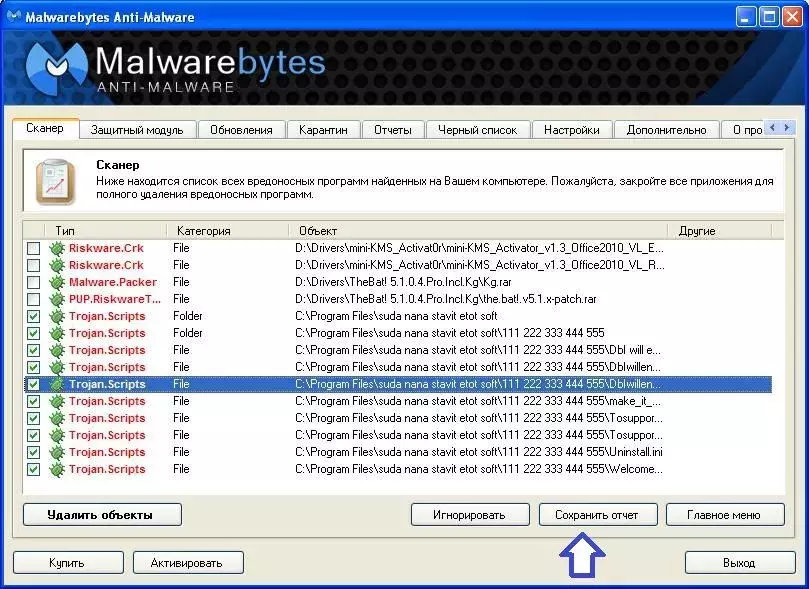Uncheck the Welcome... Trojan.Scripts checkbox
Viewport: 809px width, 589px height.
point(34,469)
